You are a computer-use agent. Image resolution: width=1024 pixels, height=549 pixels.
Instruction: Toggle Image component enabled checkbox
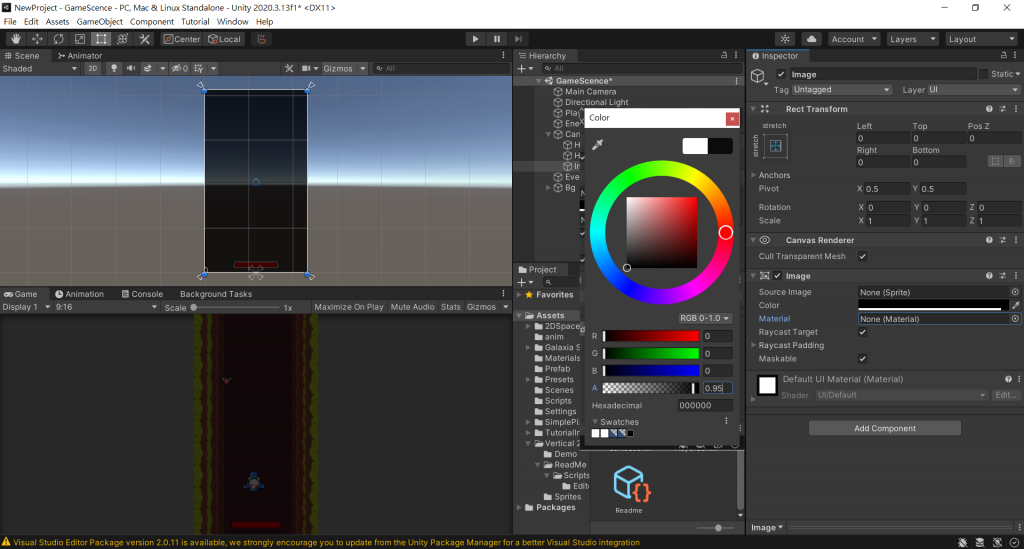[778, 276]
